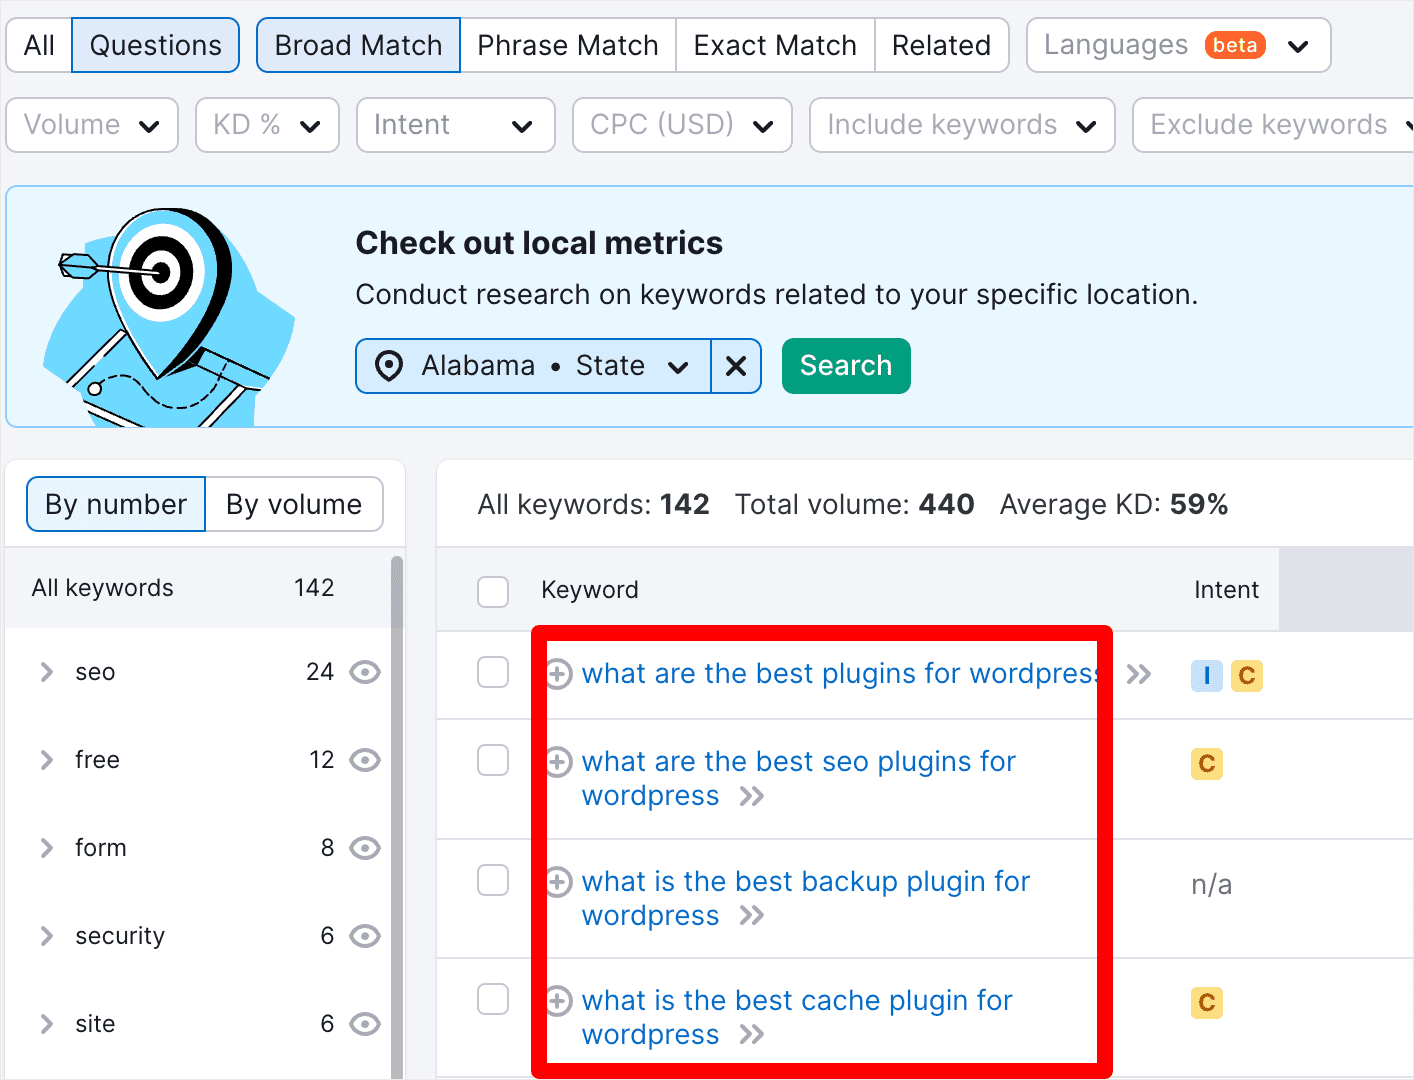Click C intent badge for seo plugins row
1414x1080 pixels.
click(x=1207, y=764)
